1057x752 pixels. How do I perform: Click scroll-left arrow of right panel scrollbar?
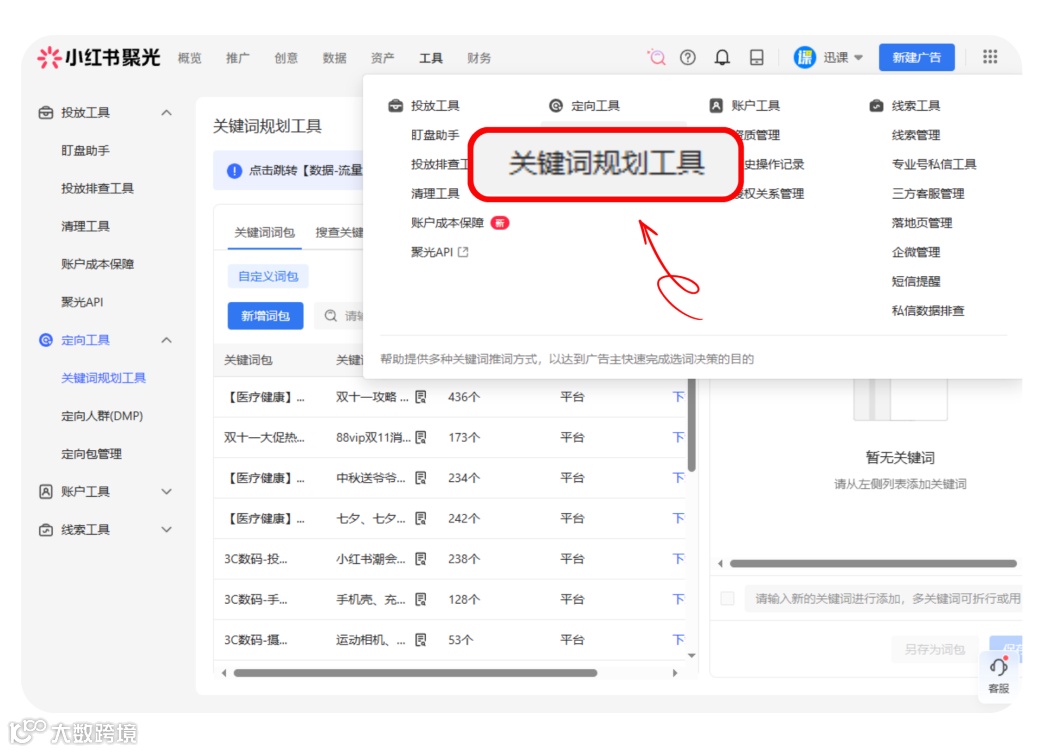pos(720,563)
